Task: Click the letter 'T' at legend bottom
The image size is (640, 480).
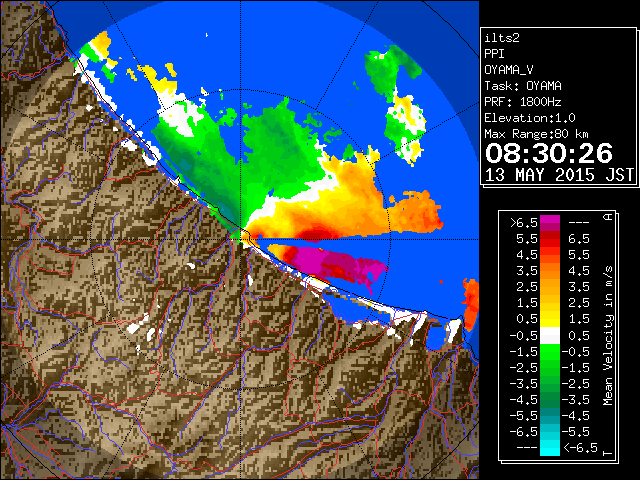Action: [608, 453]
